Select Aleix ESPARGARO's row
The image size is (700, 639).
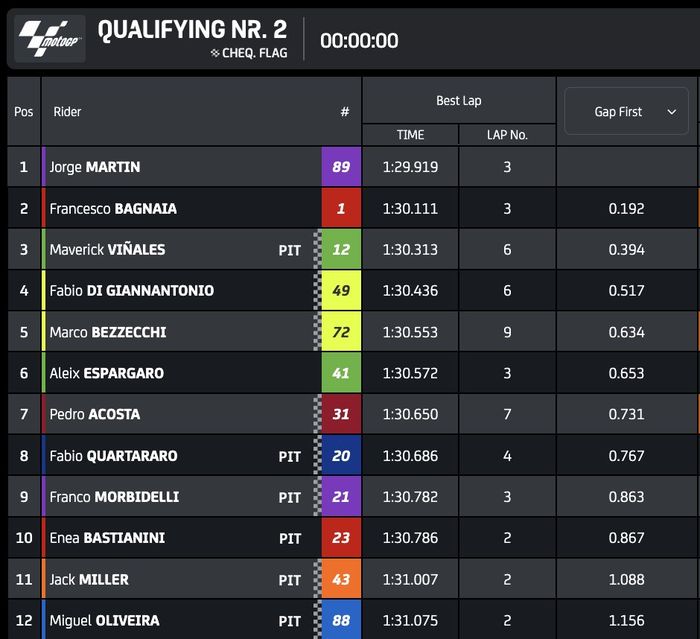(106, 373)
